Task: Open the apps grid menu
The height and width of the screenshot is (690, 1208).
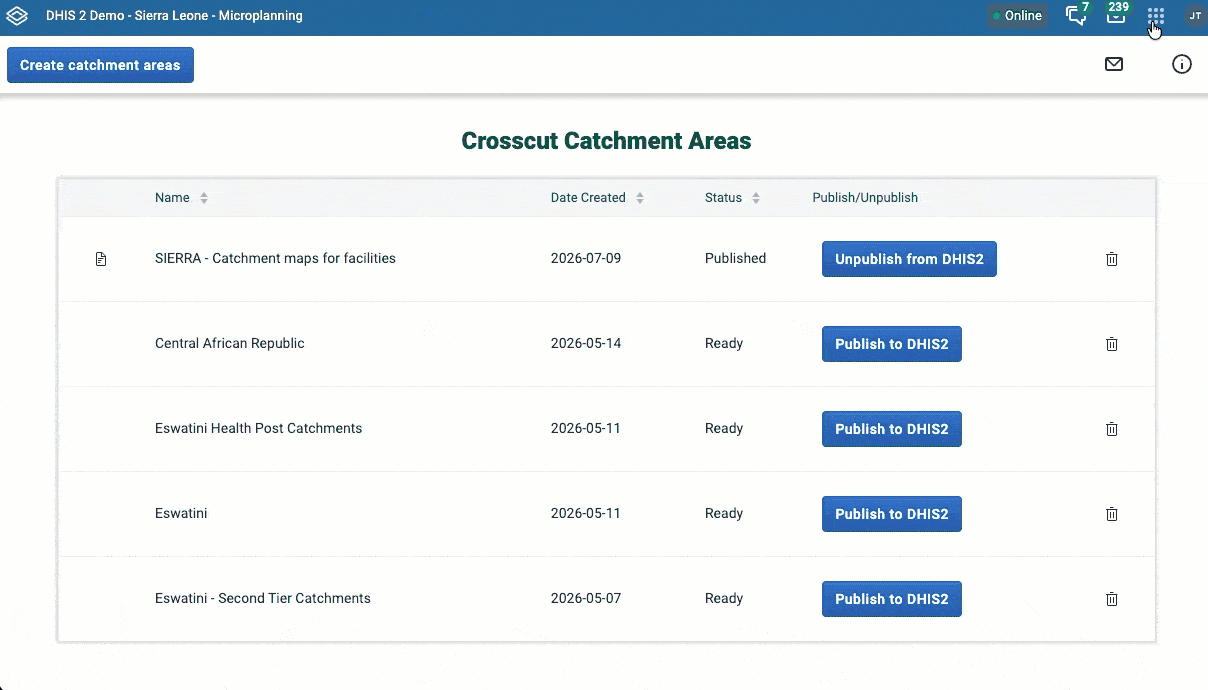Action: (x=1156, y=16)
